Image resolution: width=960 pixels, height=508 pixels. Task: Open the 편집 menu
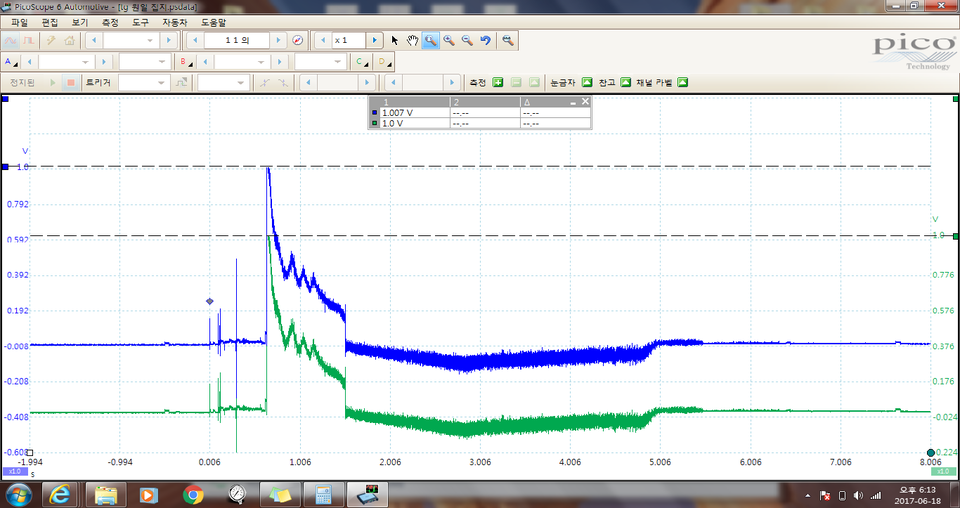point(50,23)
